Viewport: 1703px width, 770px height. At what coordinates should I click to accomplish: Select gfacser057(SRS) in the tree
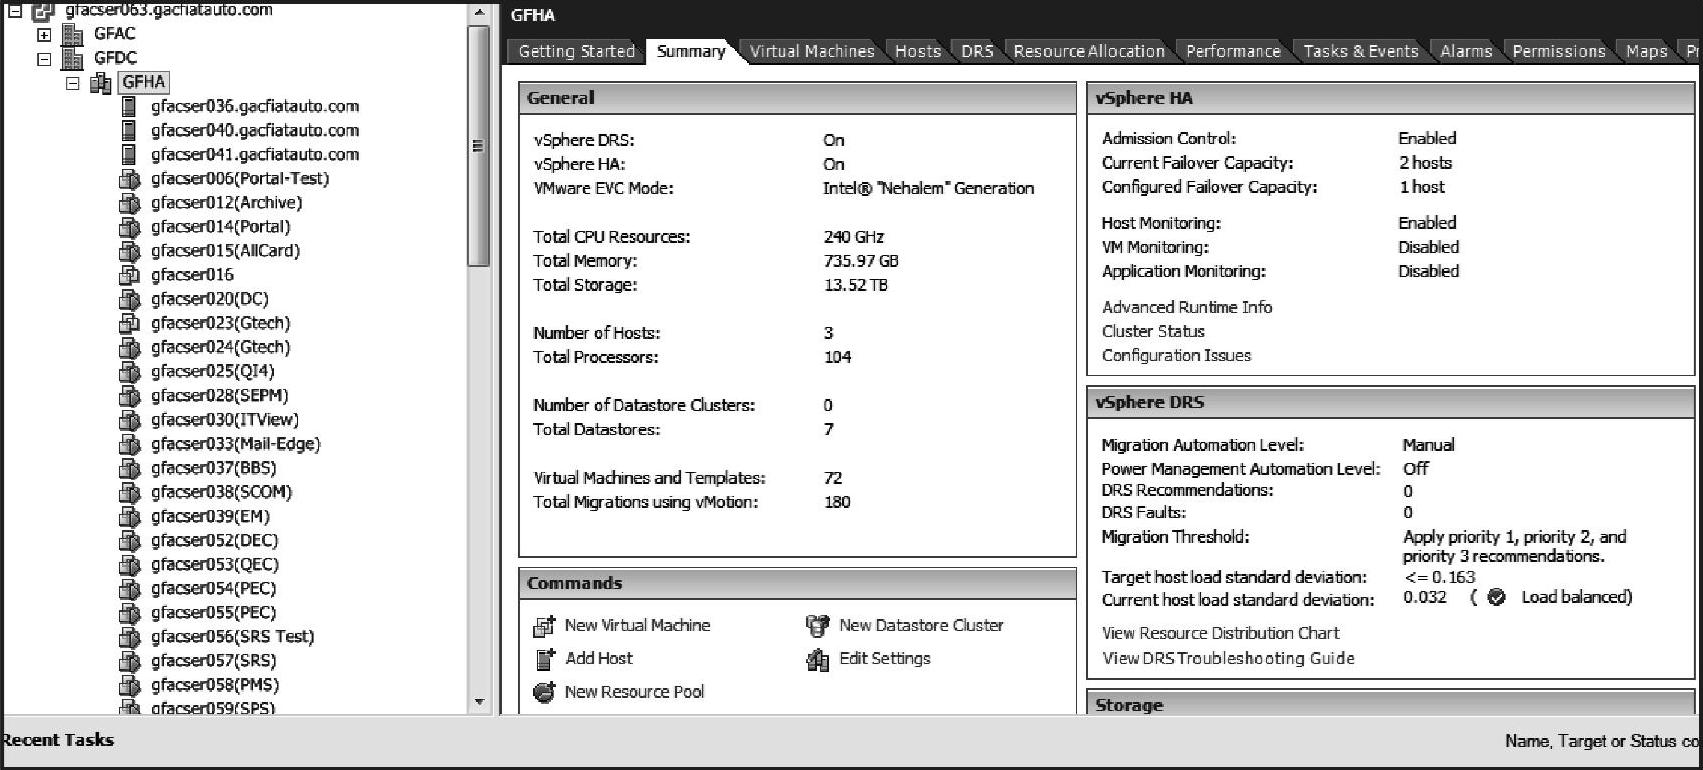tap(213, 661)
